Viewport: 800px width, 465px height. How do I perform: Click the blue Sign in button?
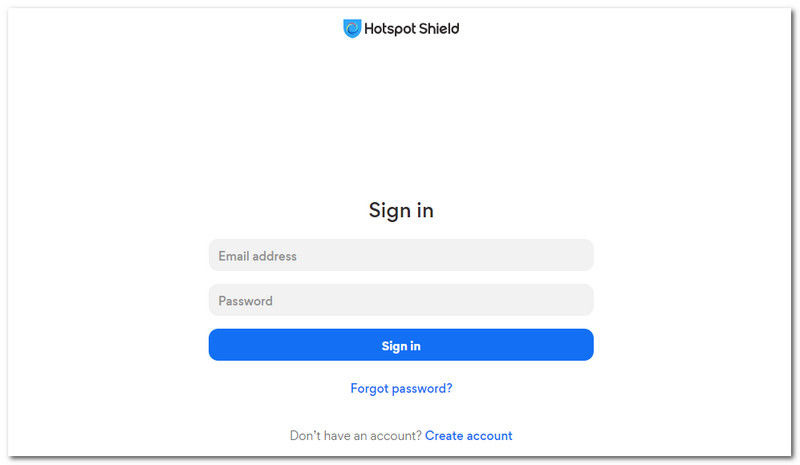click(x=401, y=345)
